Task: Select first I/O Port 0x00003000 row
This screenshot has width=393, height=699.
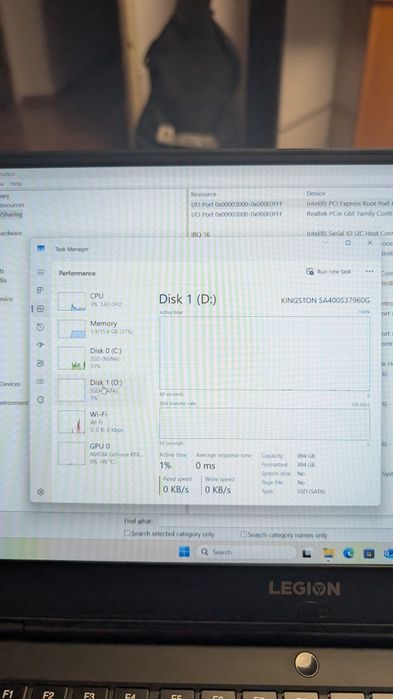Action: [x=291, y=204]
